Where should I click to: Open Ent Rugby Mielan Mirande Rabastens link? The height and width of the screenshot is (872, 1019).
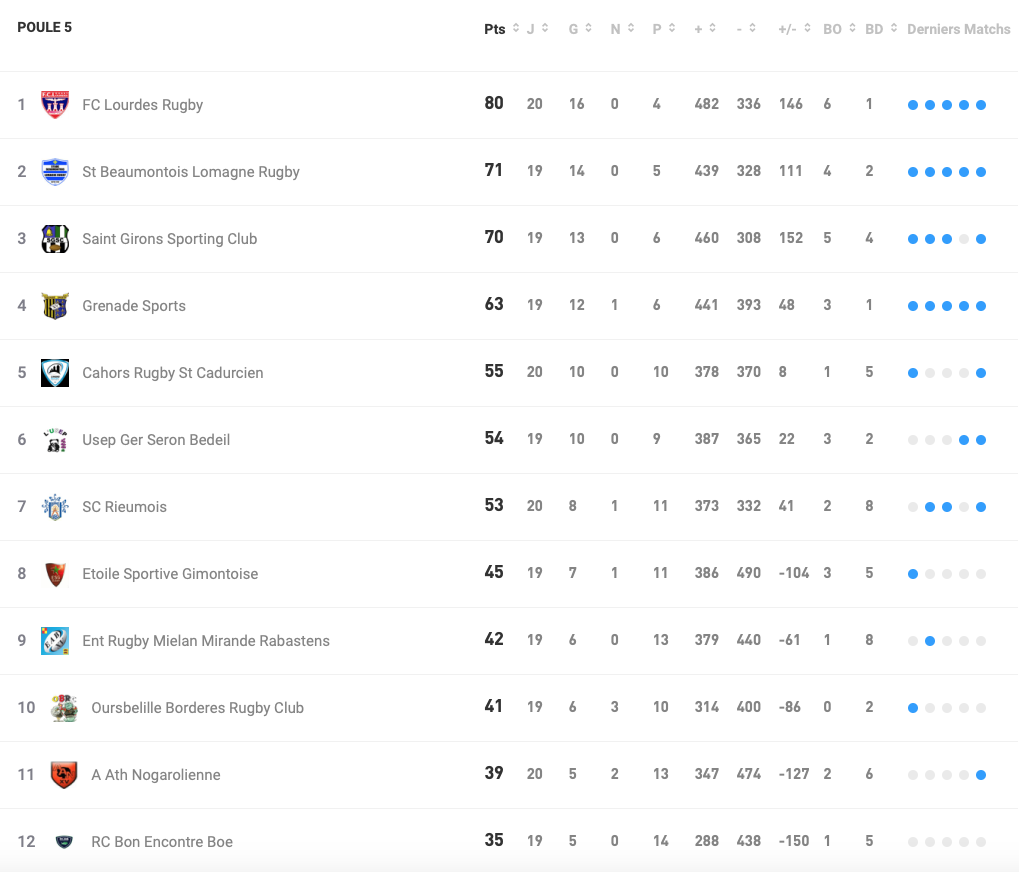pos(206,641)
